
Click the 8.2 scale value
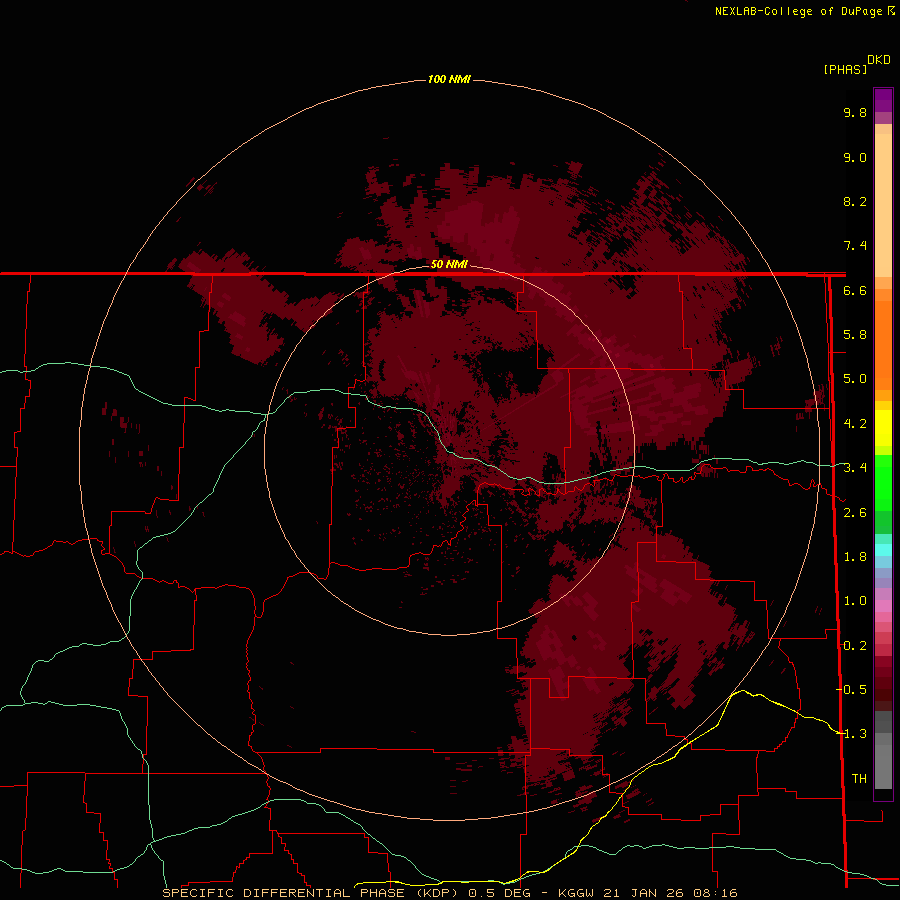click(x=855, y=201)
